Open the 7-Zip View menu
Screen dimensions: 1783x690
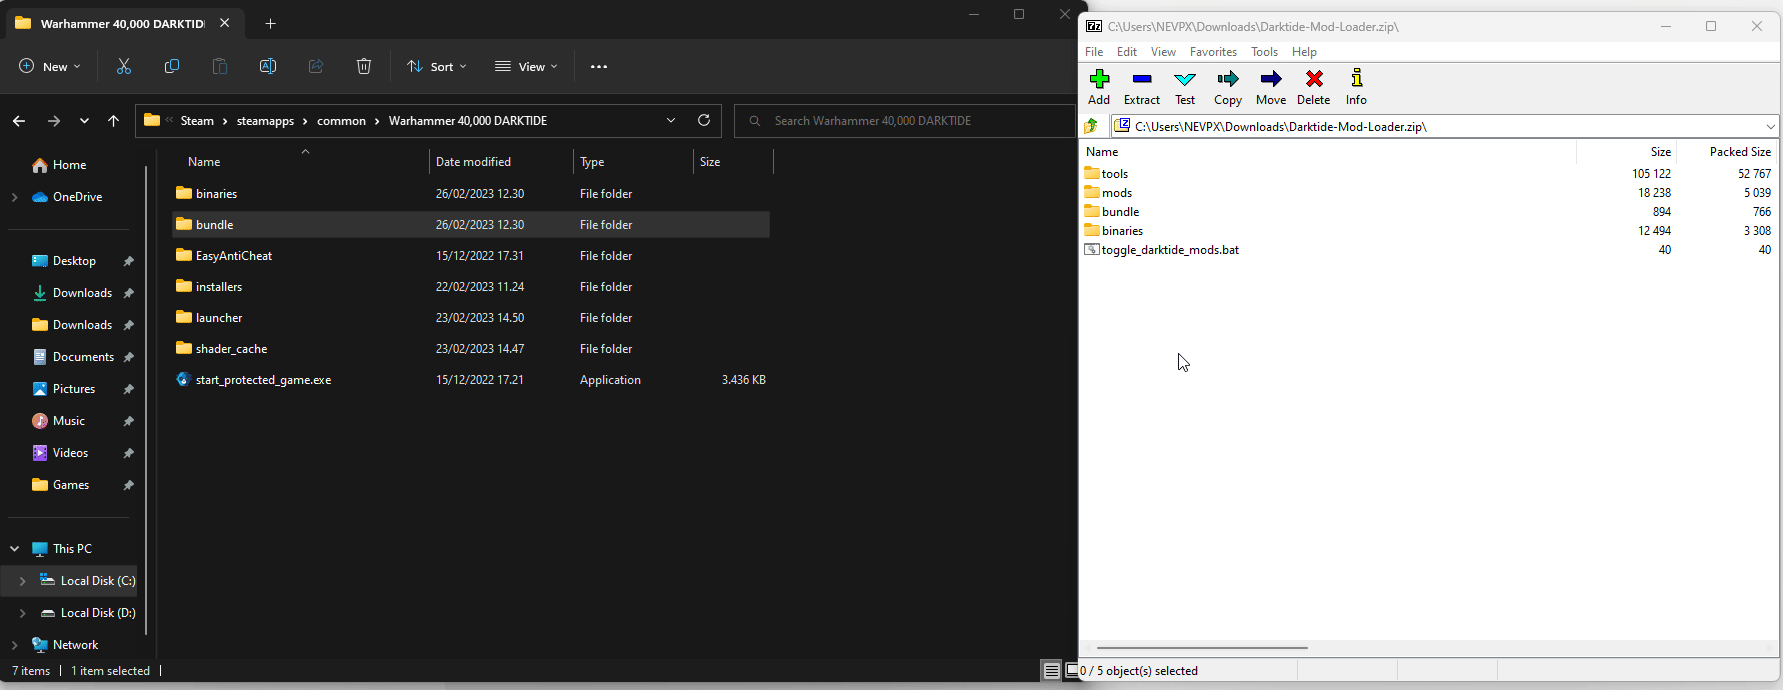pyautogui.click(x=1163, y=51)
